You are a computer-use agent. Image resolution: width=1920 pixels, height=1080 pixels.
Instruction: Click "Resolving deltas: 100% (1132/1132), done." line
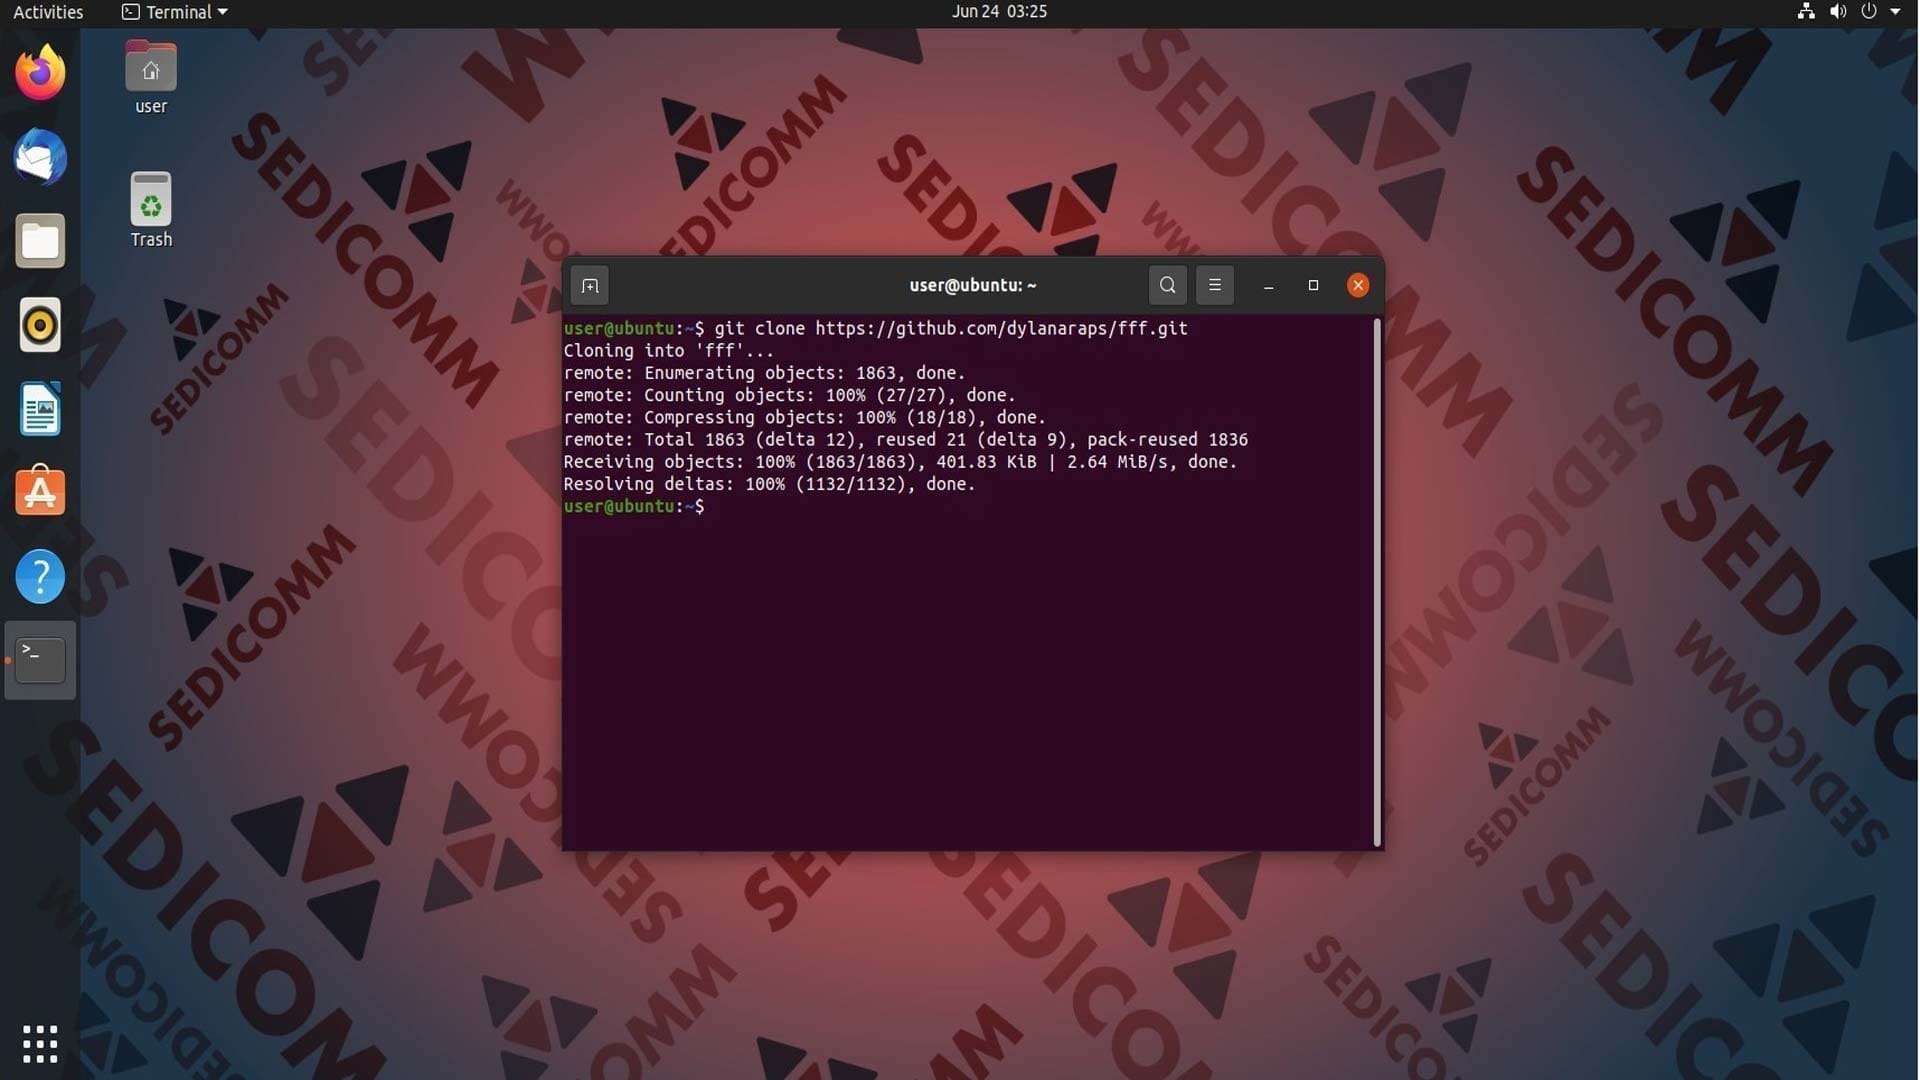point(768,484)
